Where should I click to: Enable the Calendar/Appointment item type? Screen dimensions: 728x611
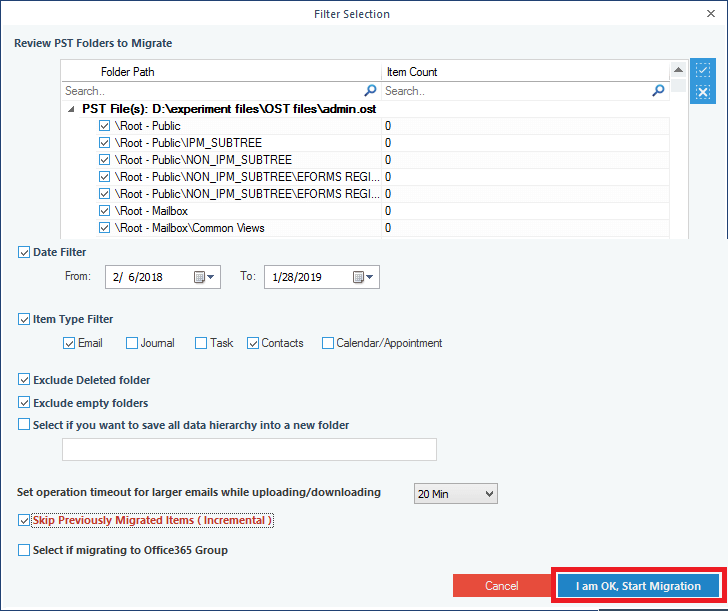(x=328, y=343)
